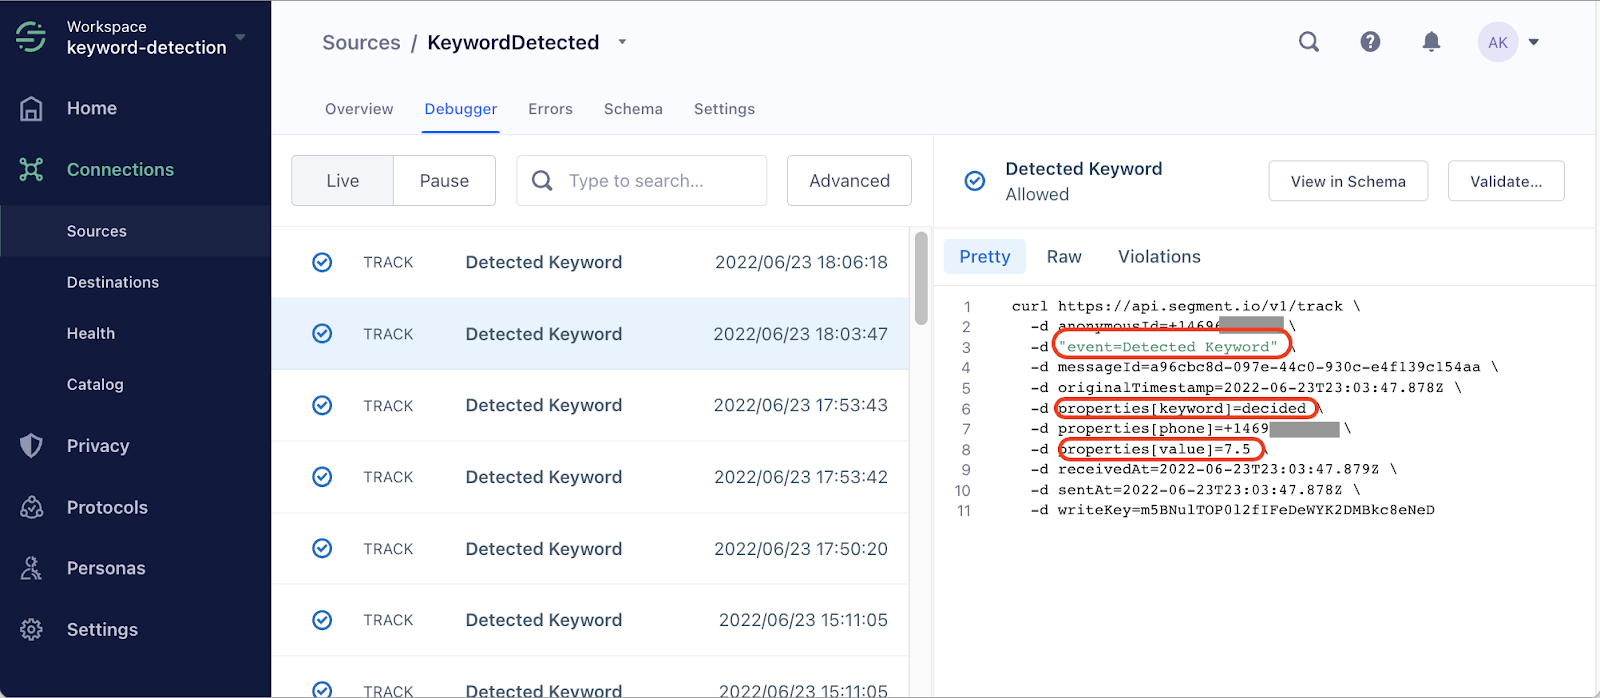
Task: Select the Violations tab
Action: [1159, 257]
